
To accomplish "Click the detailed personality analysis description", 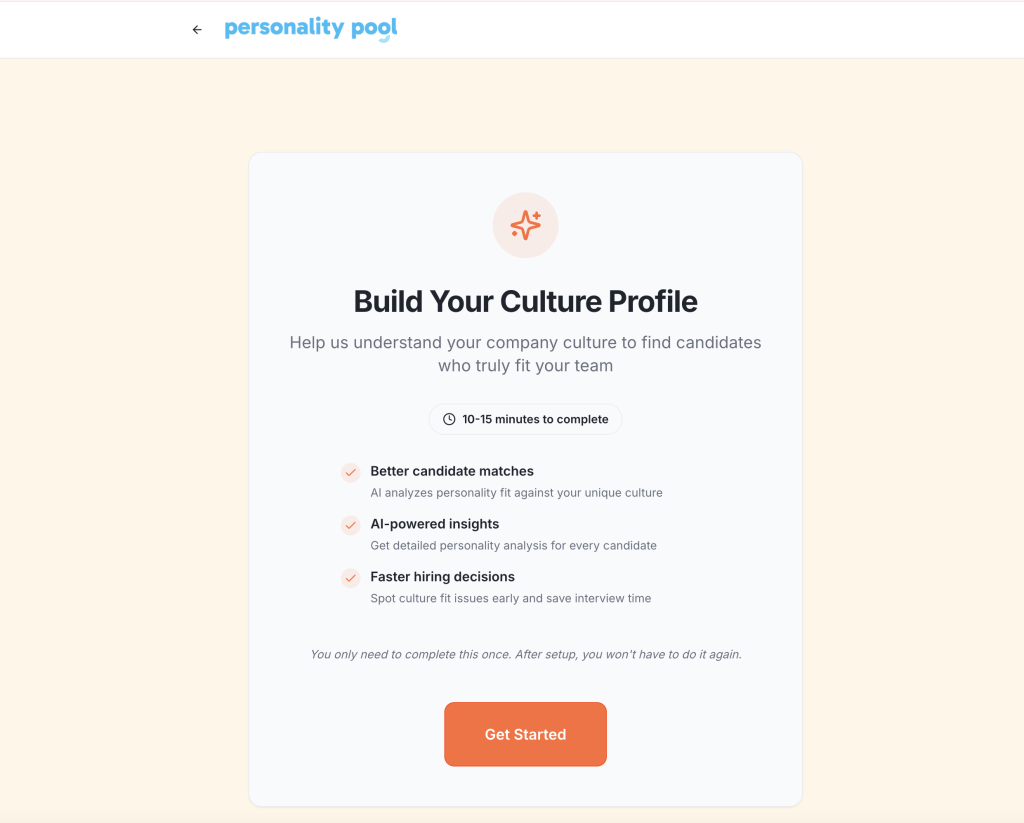I will (513, 546).
